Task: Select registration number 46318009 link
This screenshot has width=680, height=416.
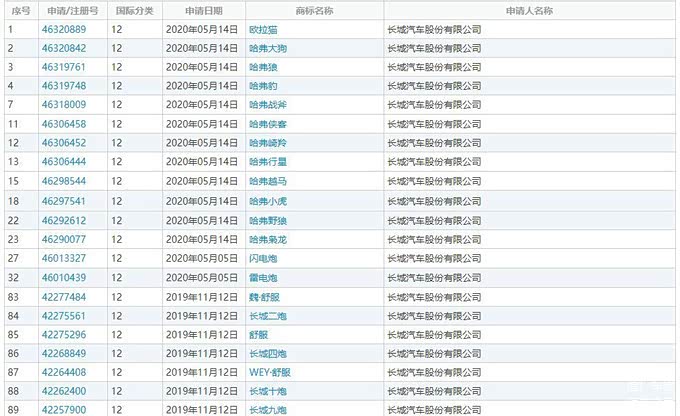Action: pos(64,105)
